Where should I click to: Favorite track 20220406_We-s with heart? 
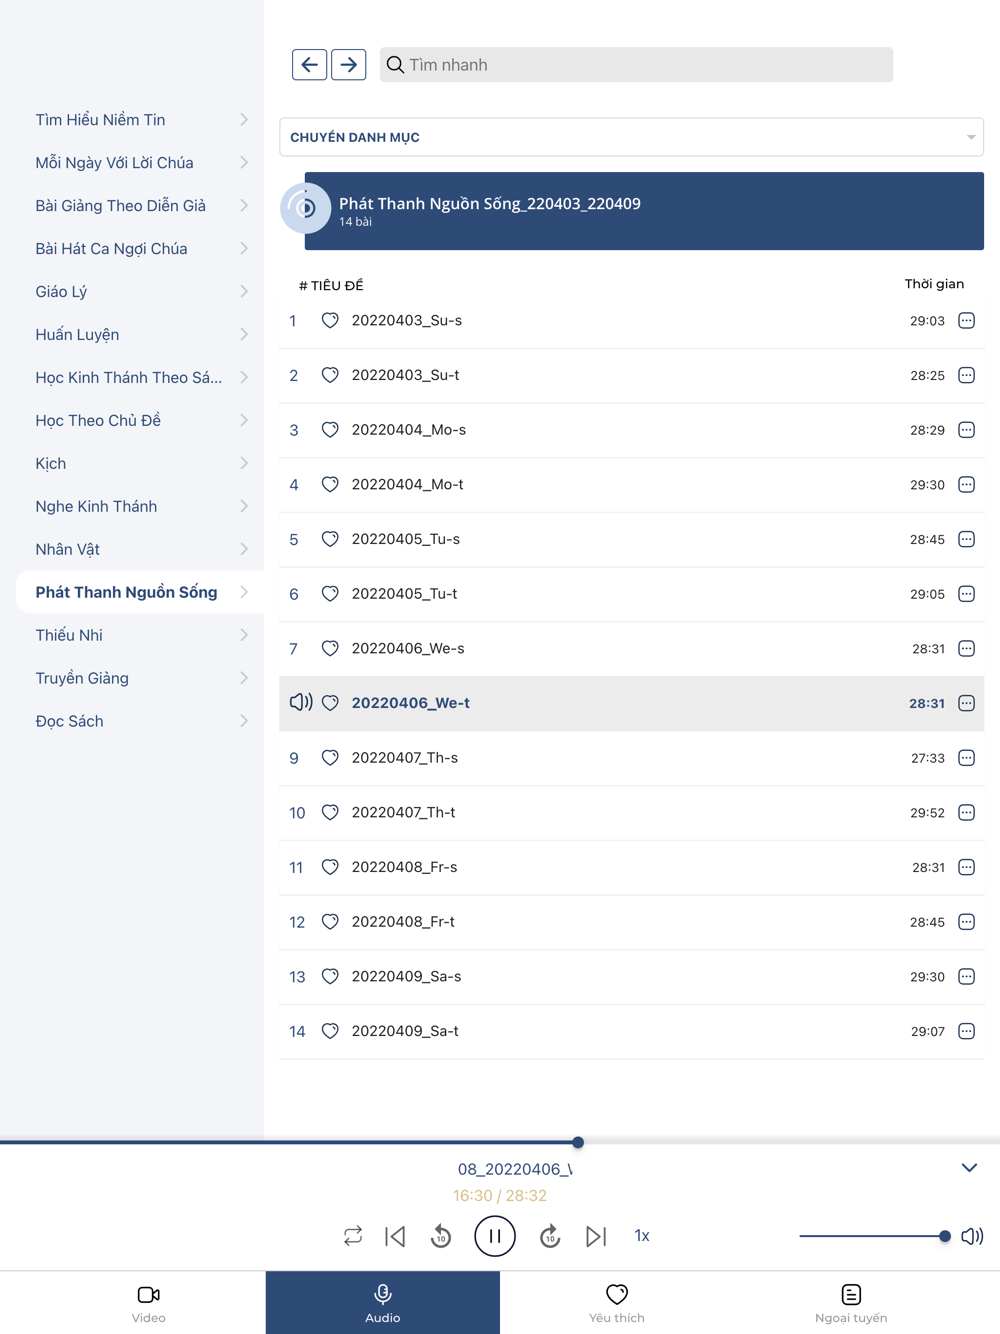[x=330, y=648]
